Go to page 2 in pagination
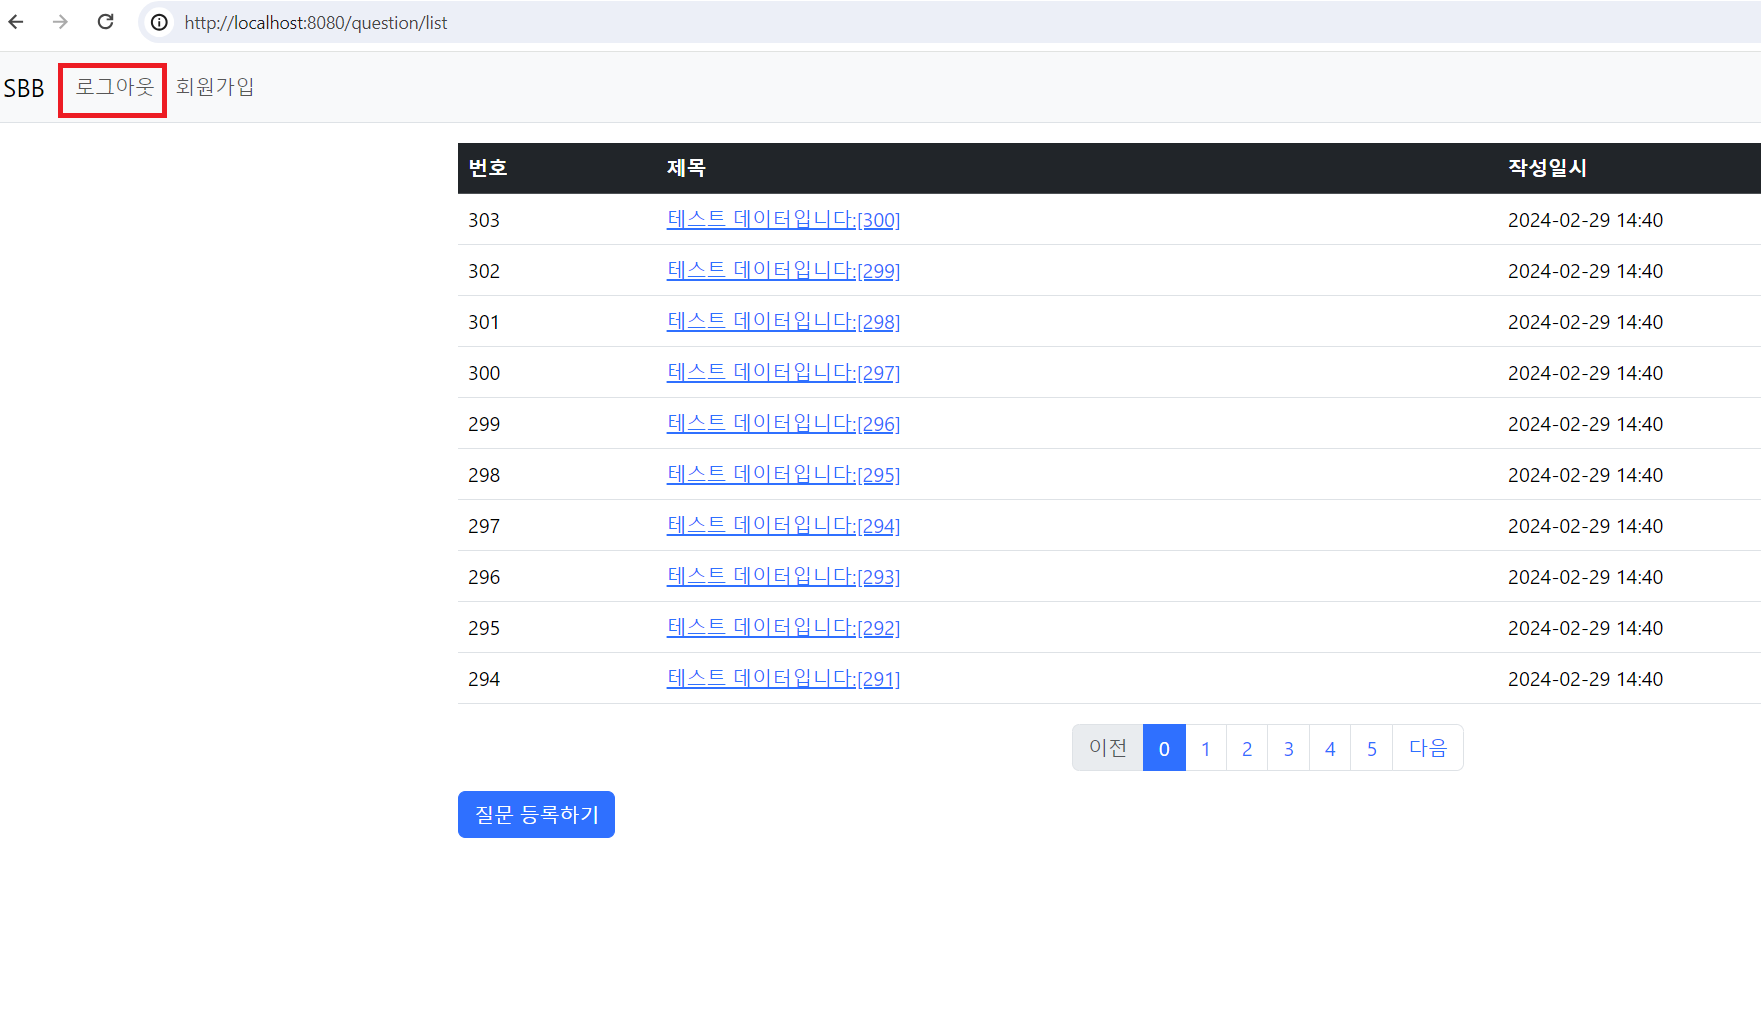The height and width of the screenshot is (1020, 1761). pos(1247,748)
